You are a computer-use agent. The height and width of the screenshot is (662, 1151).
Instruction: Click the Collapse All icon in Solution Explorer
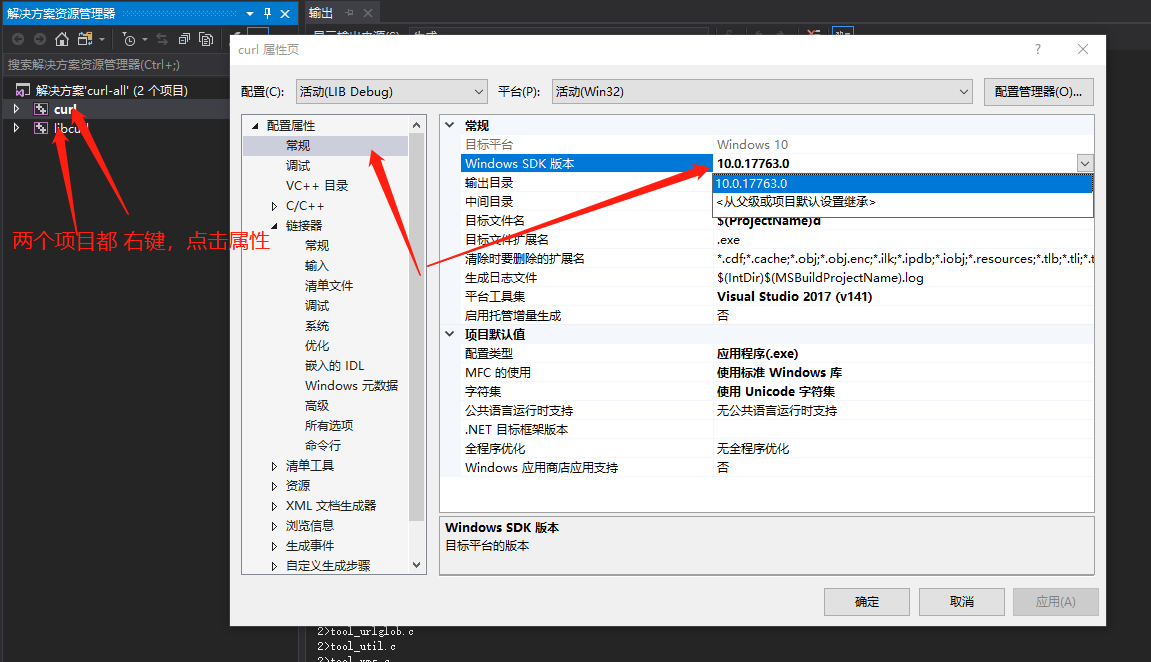pyautogui.click(x=184, y=39)
